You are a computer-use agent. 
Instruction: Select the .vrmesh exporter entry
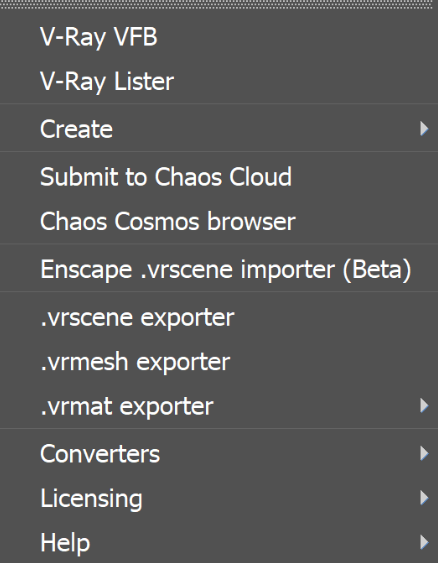click(219, 362)
